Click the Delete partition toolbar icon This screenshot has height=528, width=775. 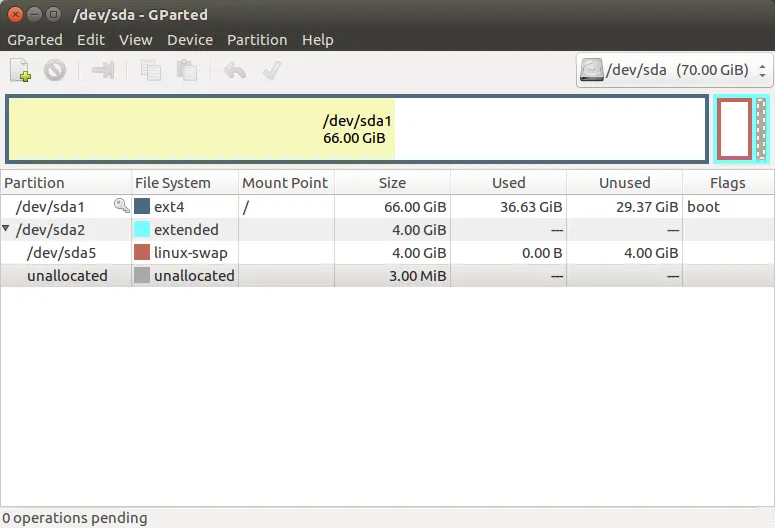(55, 70)
